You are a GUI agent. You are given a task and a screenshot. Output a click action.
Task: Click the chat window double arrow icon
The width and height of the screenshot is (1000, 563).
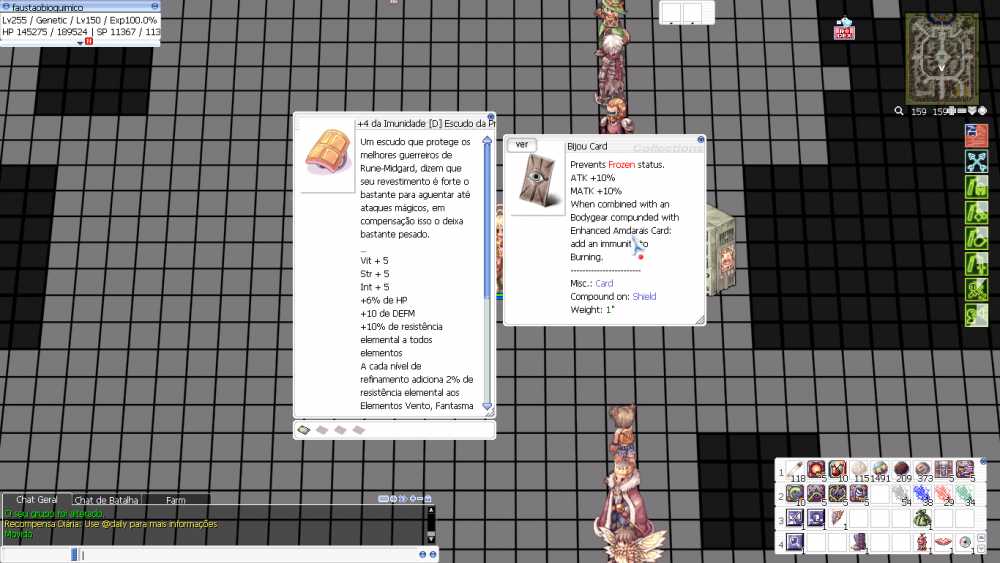[x=402, y=499]
